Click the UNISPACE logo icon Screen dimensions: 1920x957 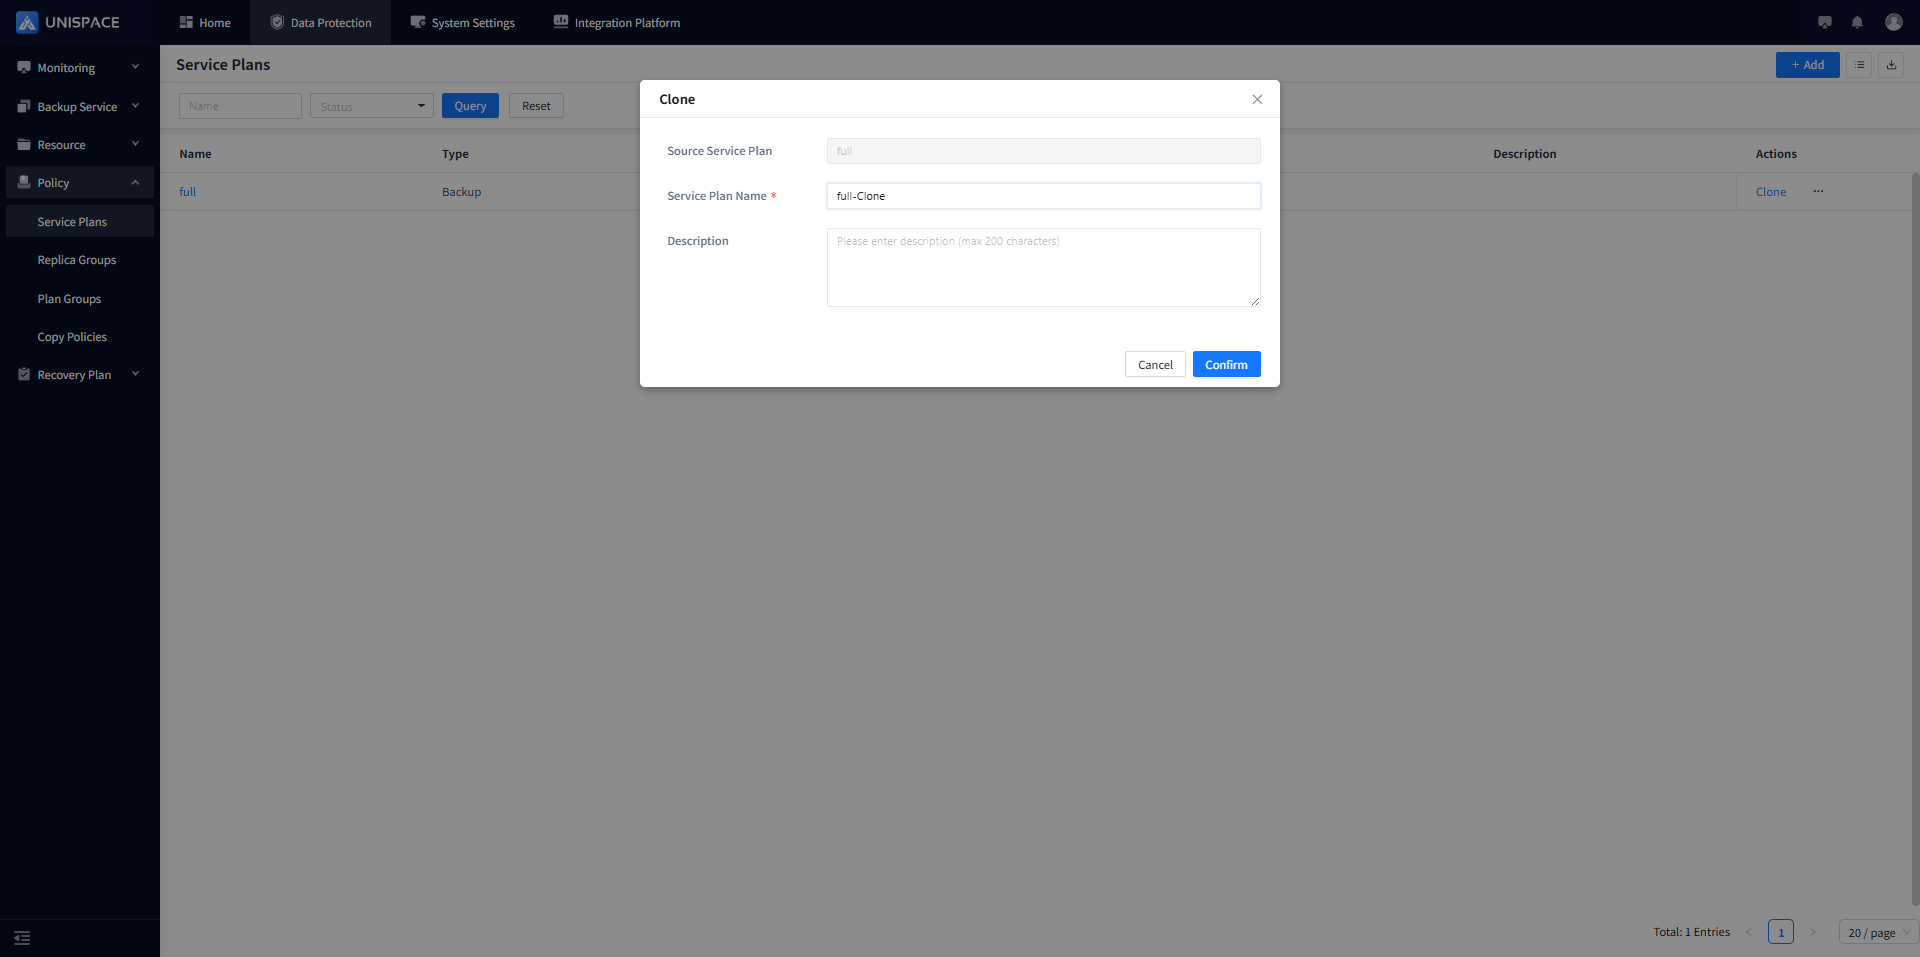27,22
